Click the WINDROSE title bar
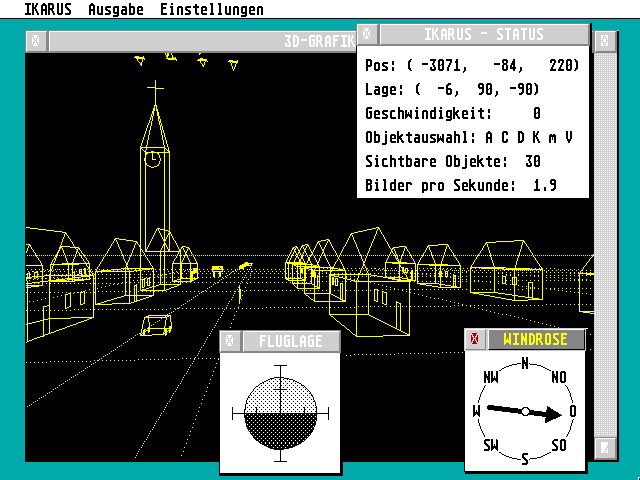This screenshot has width=640, height=480. (536, 339)
